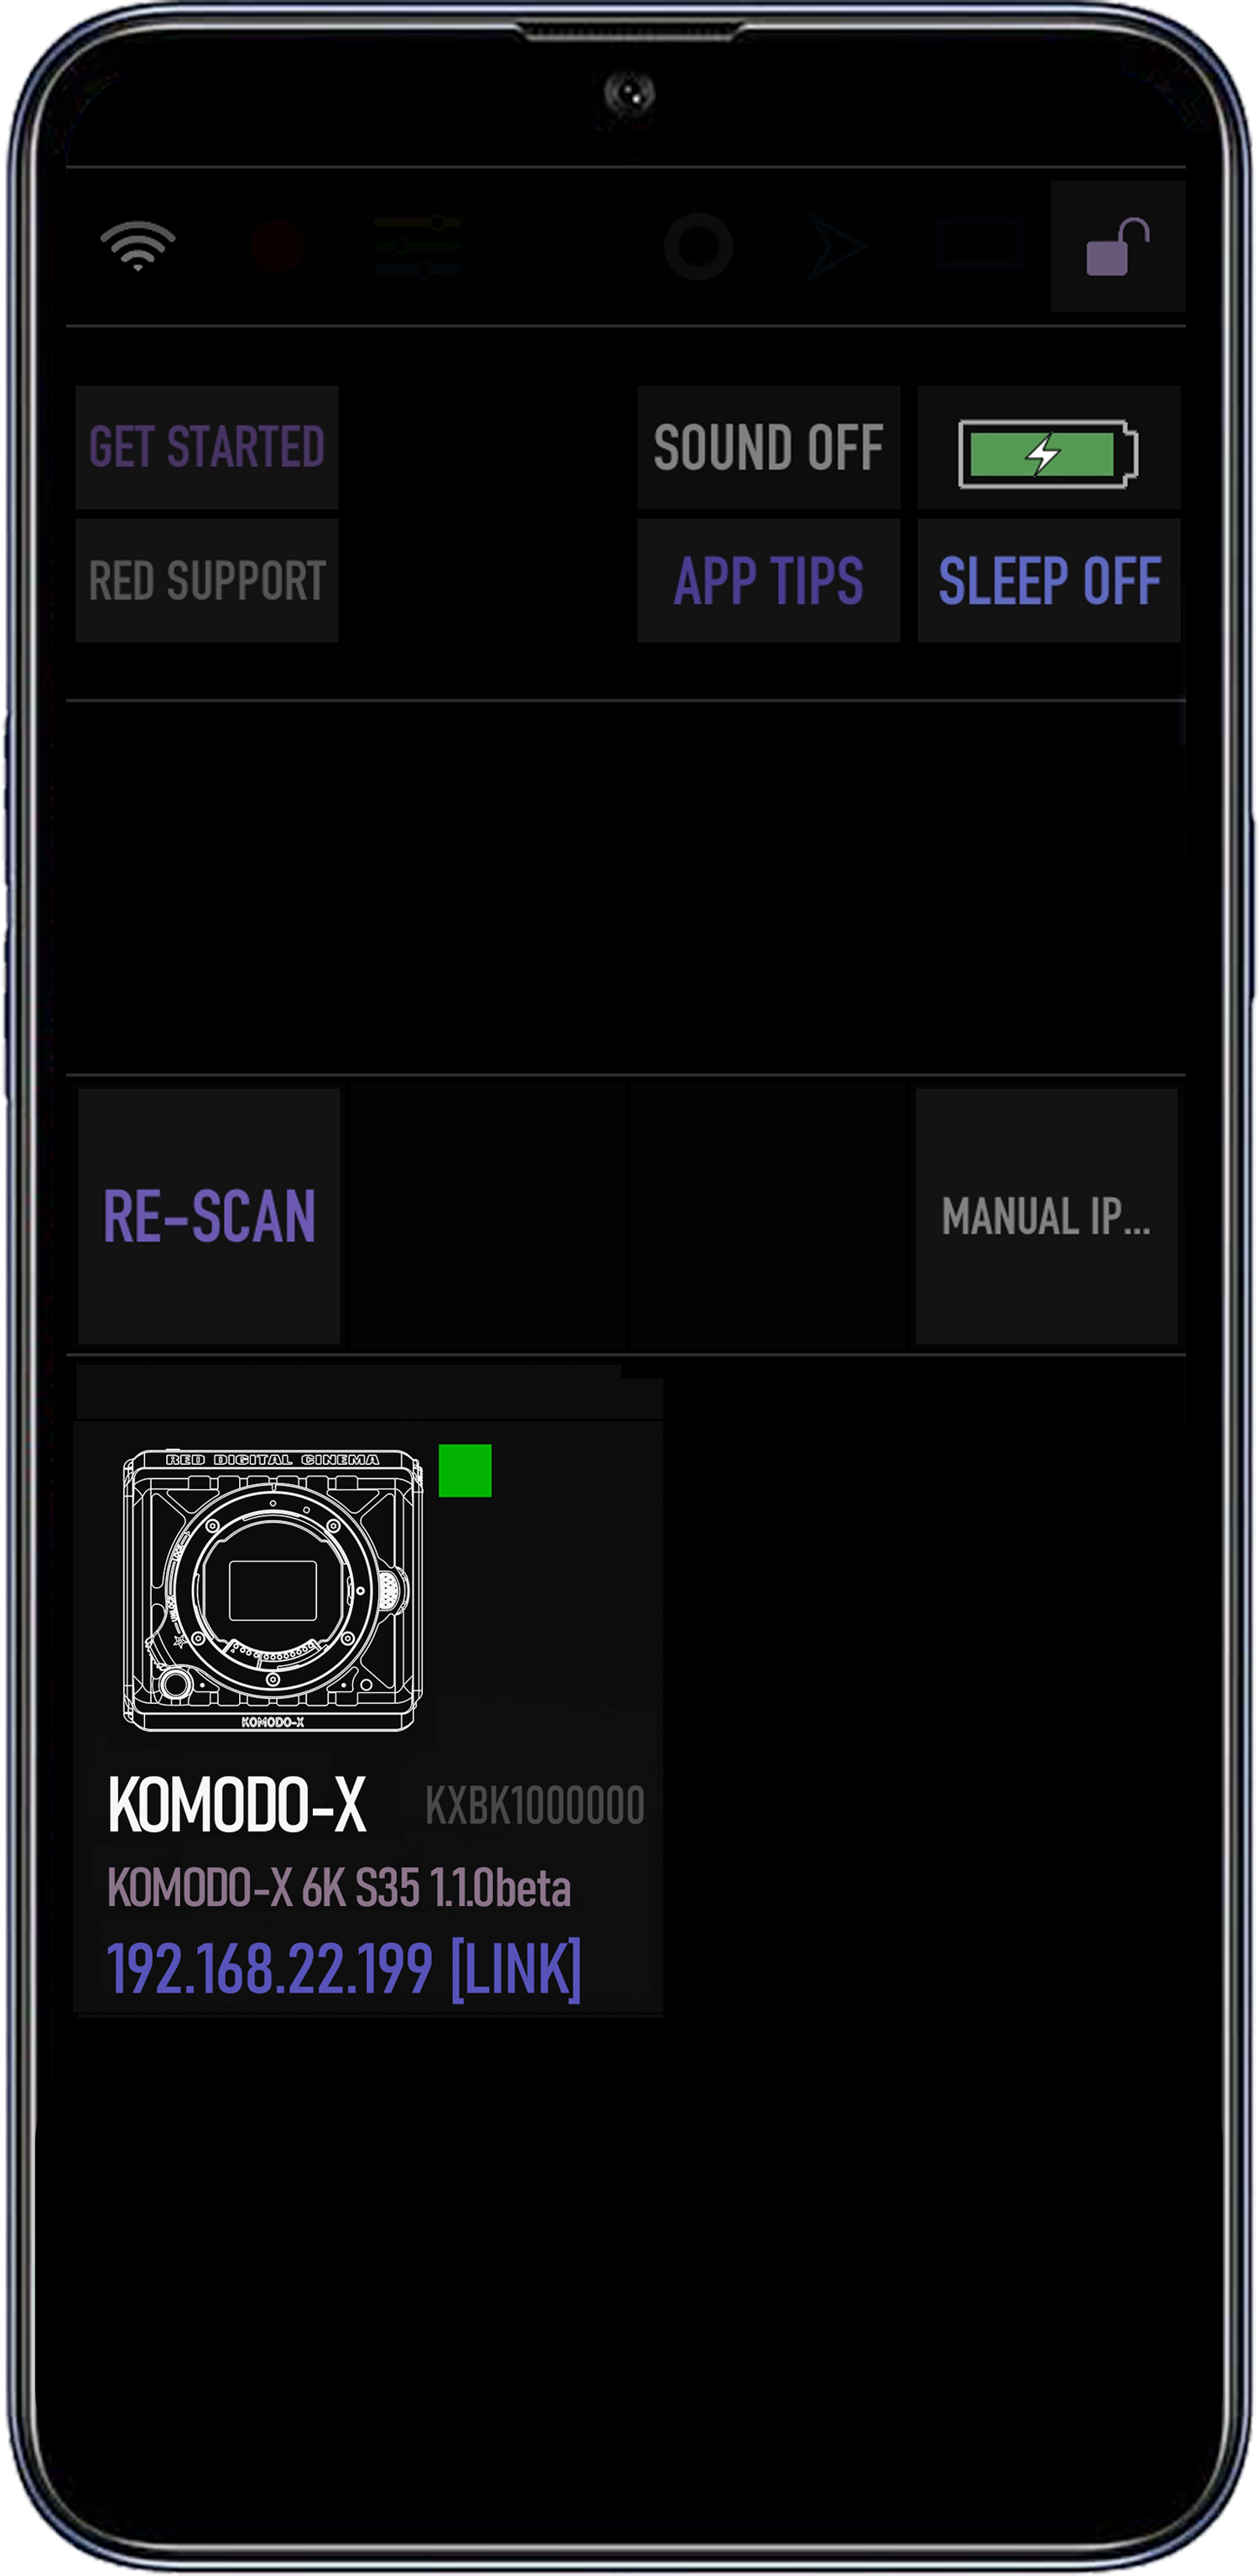Open the Wi-Fi connection tab icon
1258x2576 pixels.
[x=138, y=246]
